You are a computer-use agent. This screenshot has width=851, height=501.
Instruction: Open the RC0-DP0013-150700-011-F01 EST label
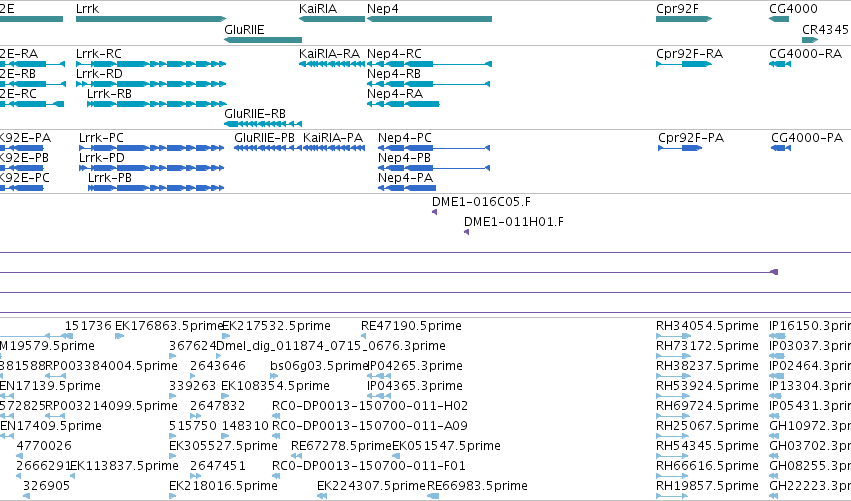(369, 466)
